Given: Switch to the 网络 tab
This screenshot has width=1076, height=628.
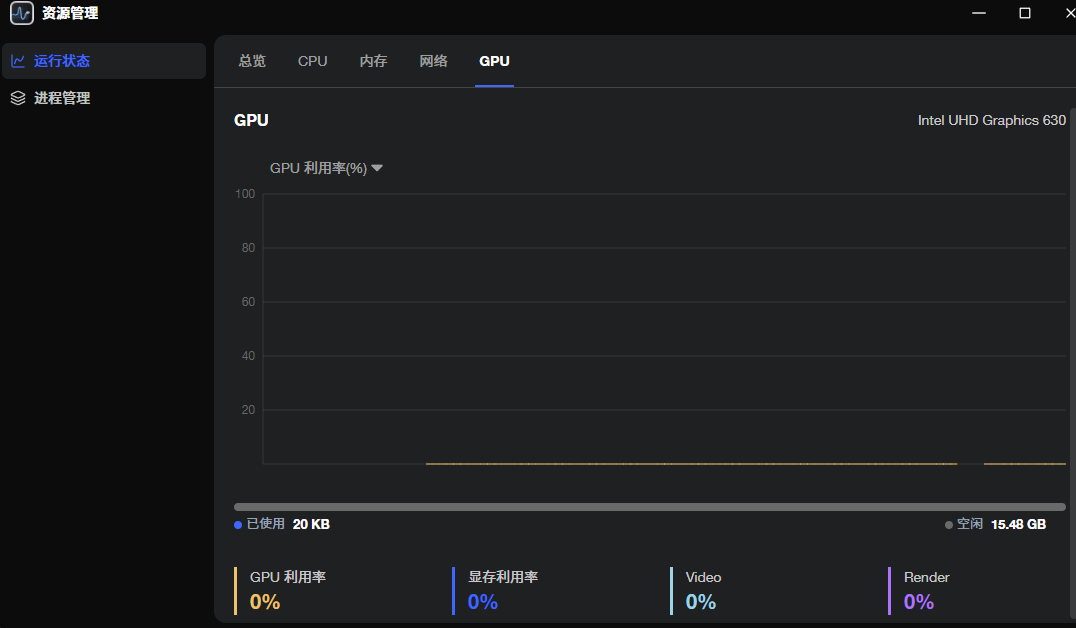Looking at the screenshot, I should click(x=433, y=61).
